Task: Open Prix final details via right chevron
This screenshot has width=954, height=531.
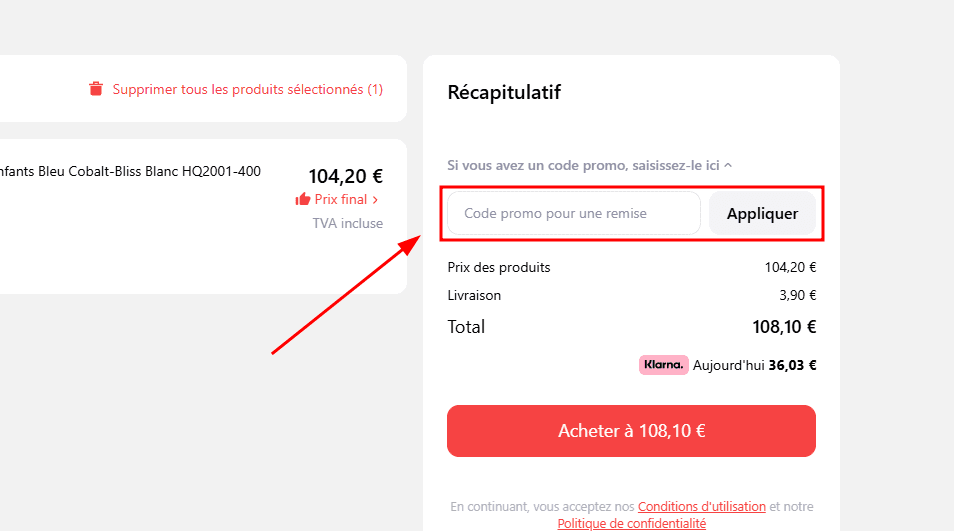Action: coord(375,200)
